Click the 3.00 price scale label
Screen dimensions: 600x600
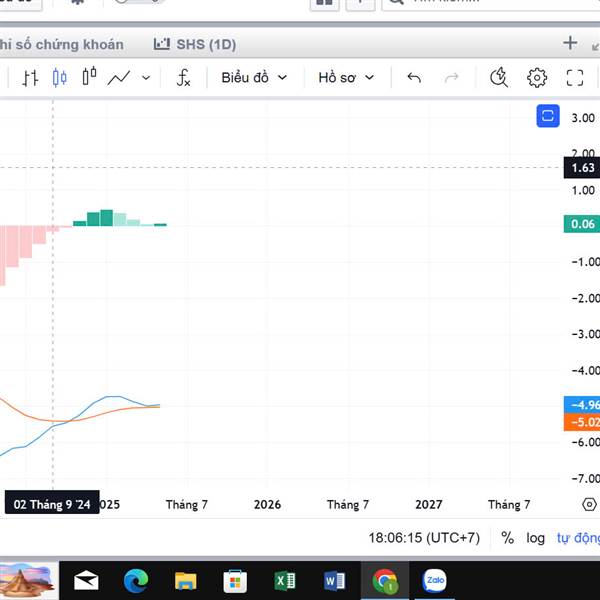pos(583,118)
